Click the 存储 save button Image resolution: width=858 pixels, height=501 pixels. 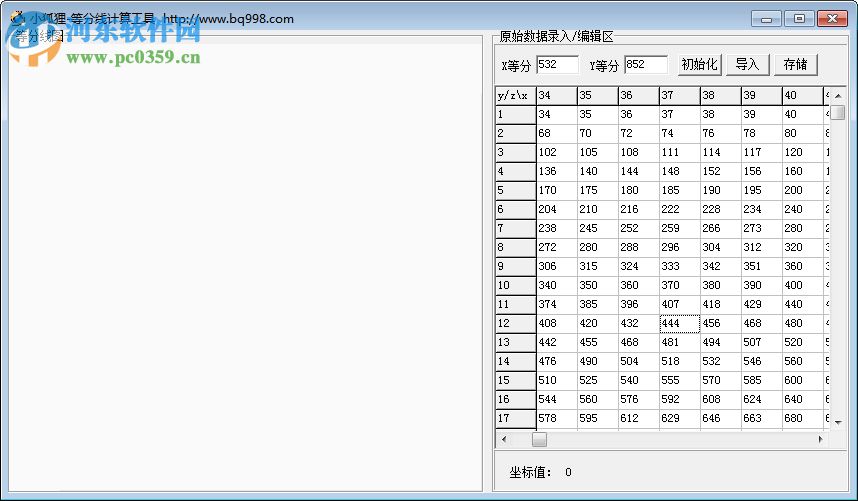click(796, 65)
